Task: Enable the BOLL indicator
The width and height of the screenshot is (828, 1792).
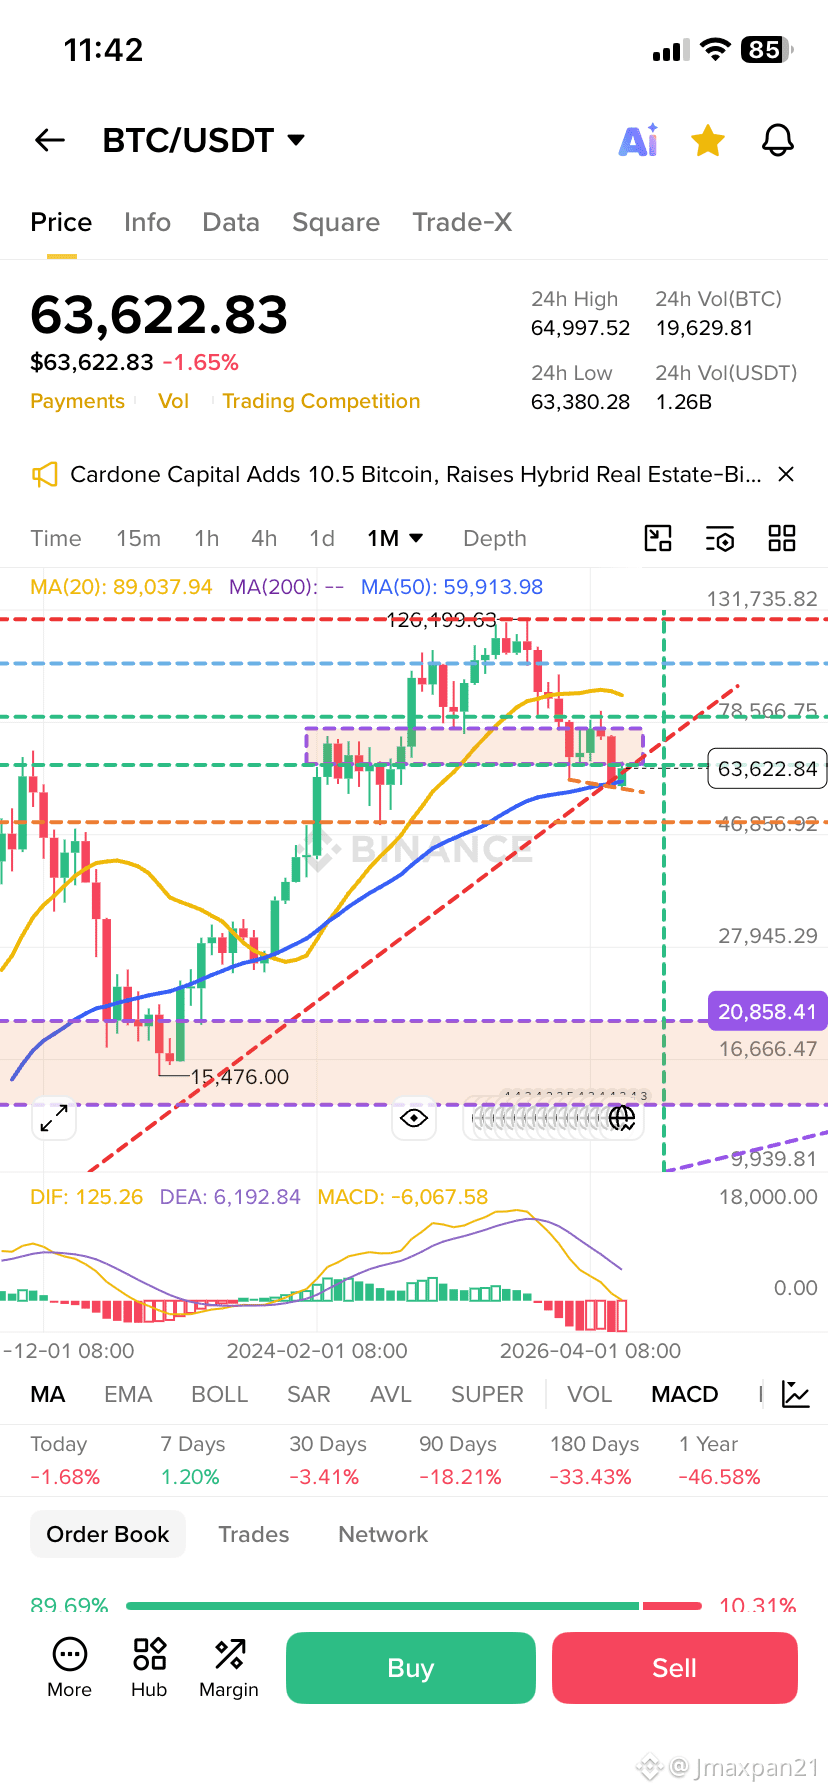Action: click(220, 1394)
